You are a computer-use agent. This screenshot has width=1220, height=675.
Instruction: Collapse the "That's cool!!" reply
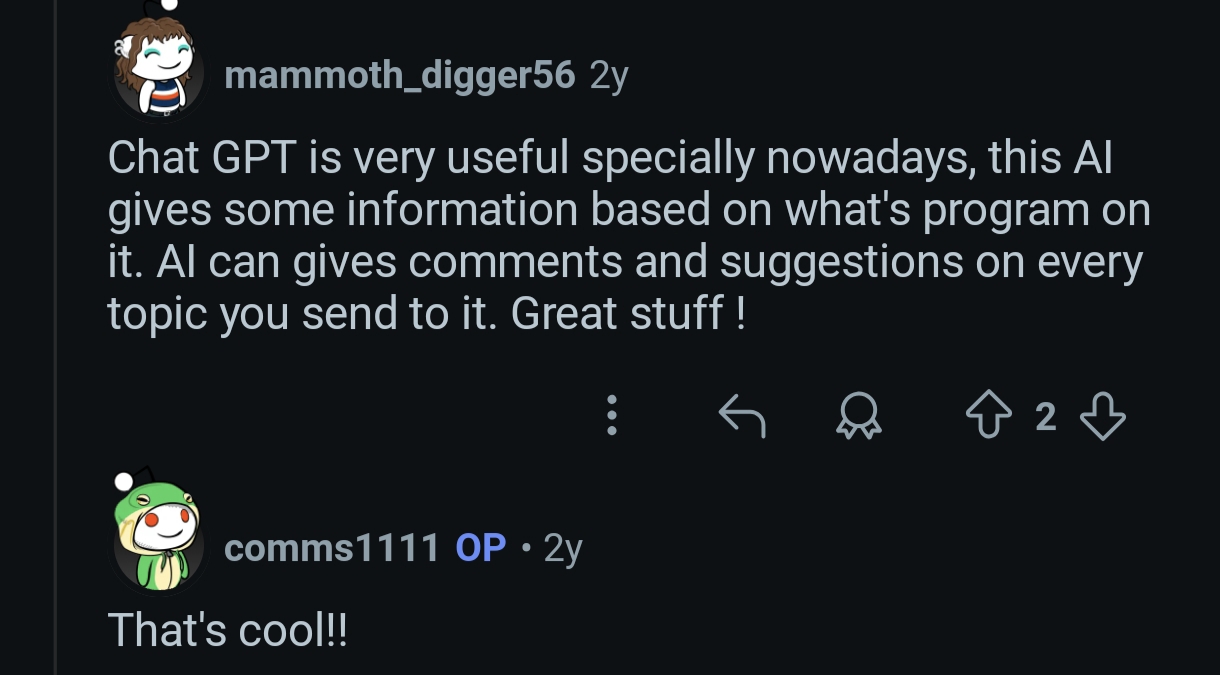click(x=227, y=630)
